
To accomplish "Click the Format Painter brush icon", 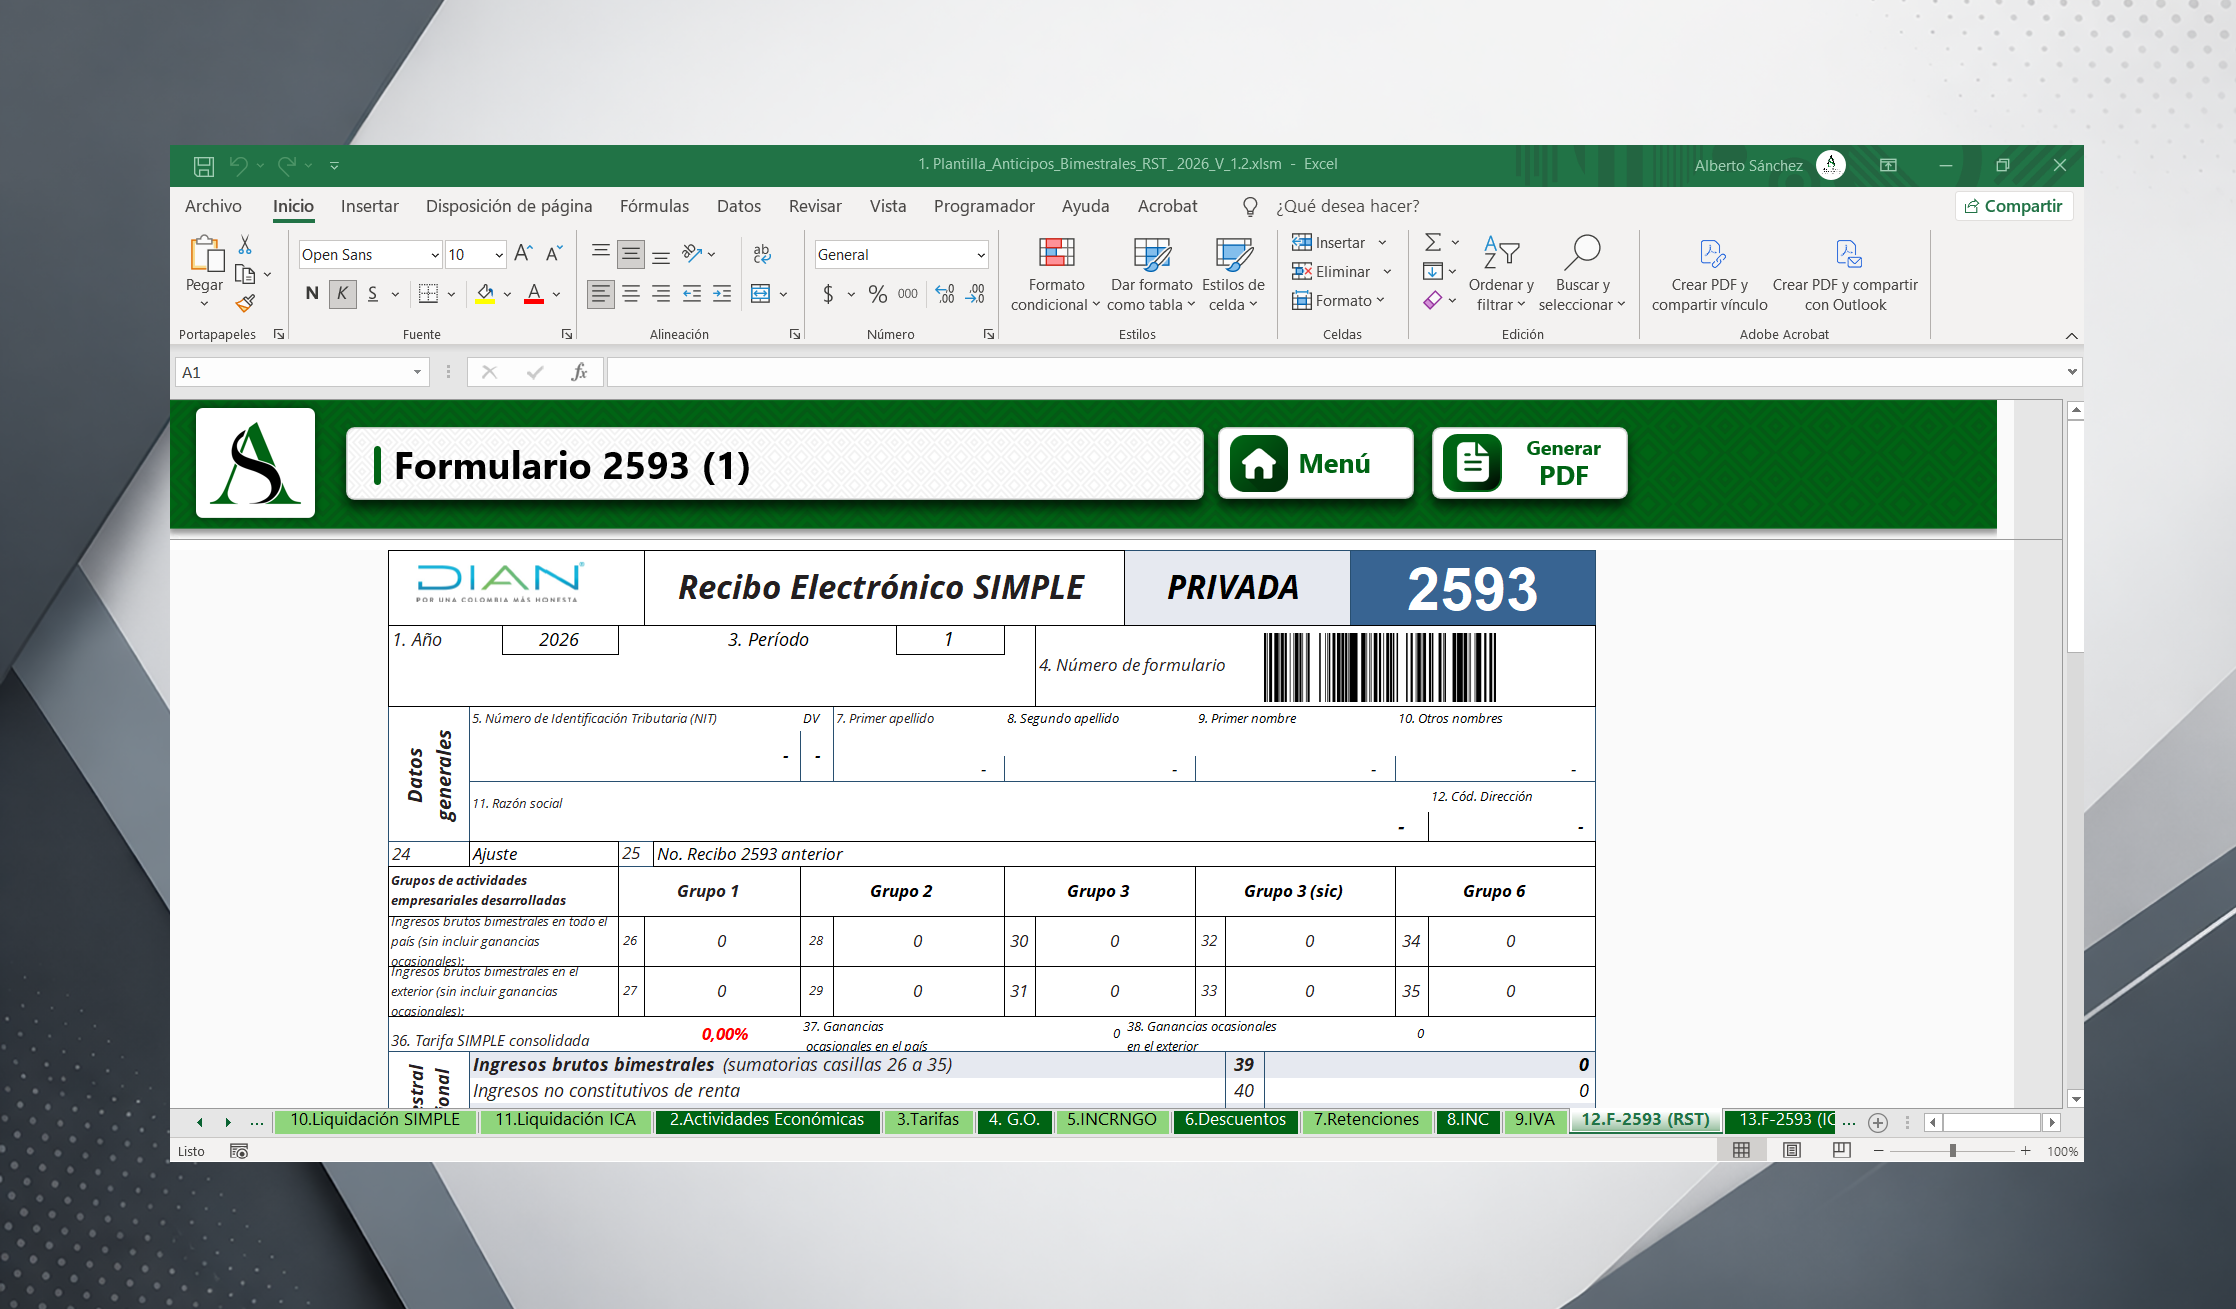I will [245, 303].
